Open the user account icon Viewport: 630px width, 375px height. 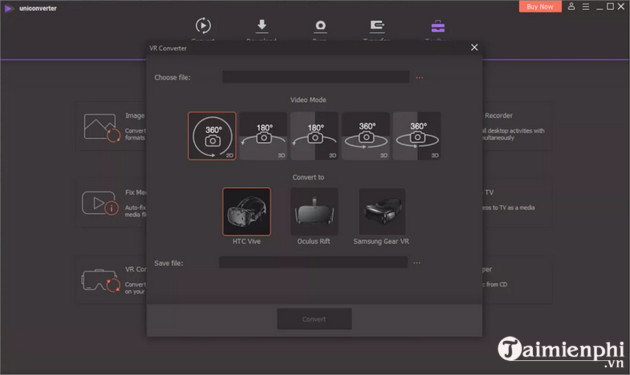[571, 6]
